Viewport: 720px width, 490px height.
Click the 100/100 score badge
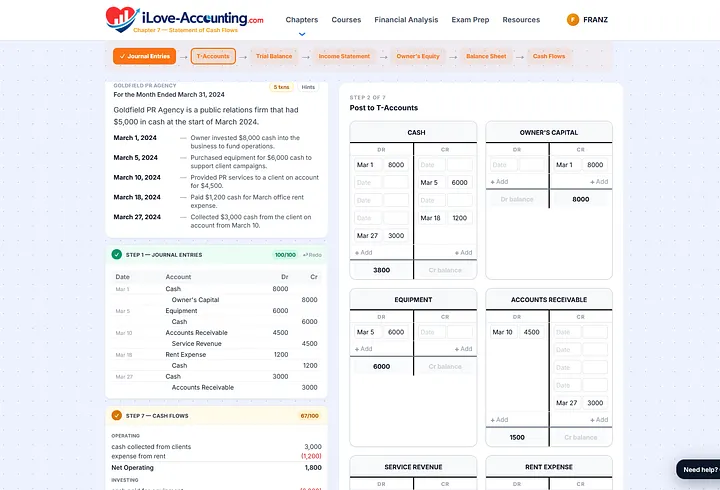(285, 255)
